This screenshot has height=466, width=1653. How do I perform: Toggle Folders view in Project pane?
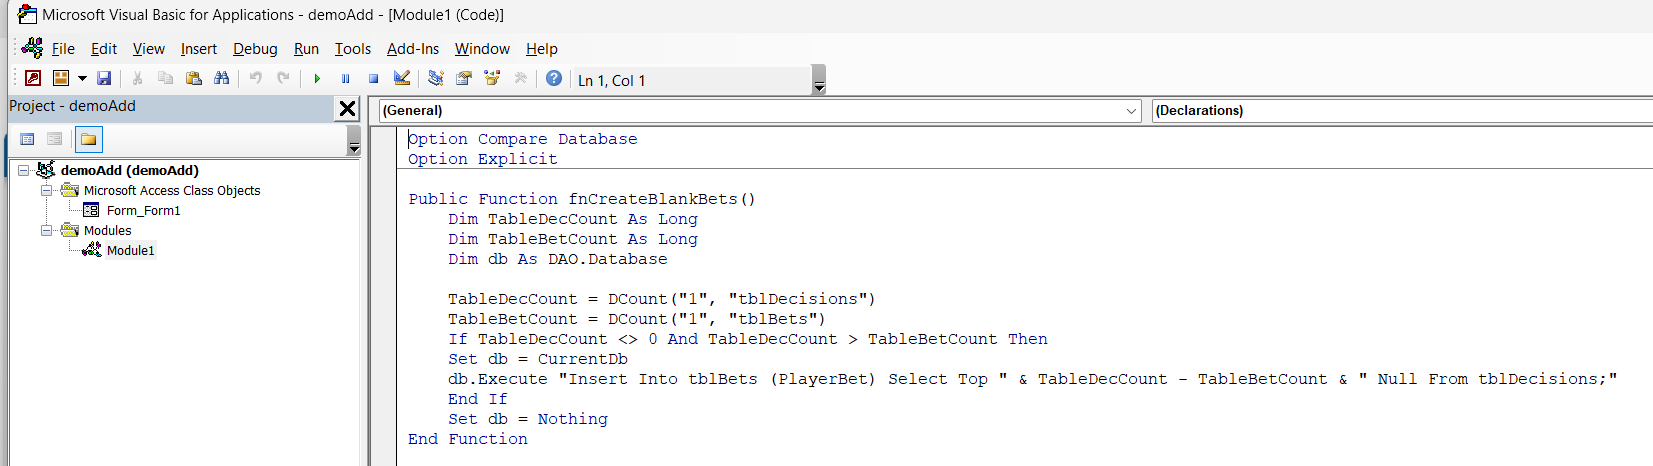click(x=89, y=139)
